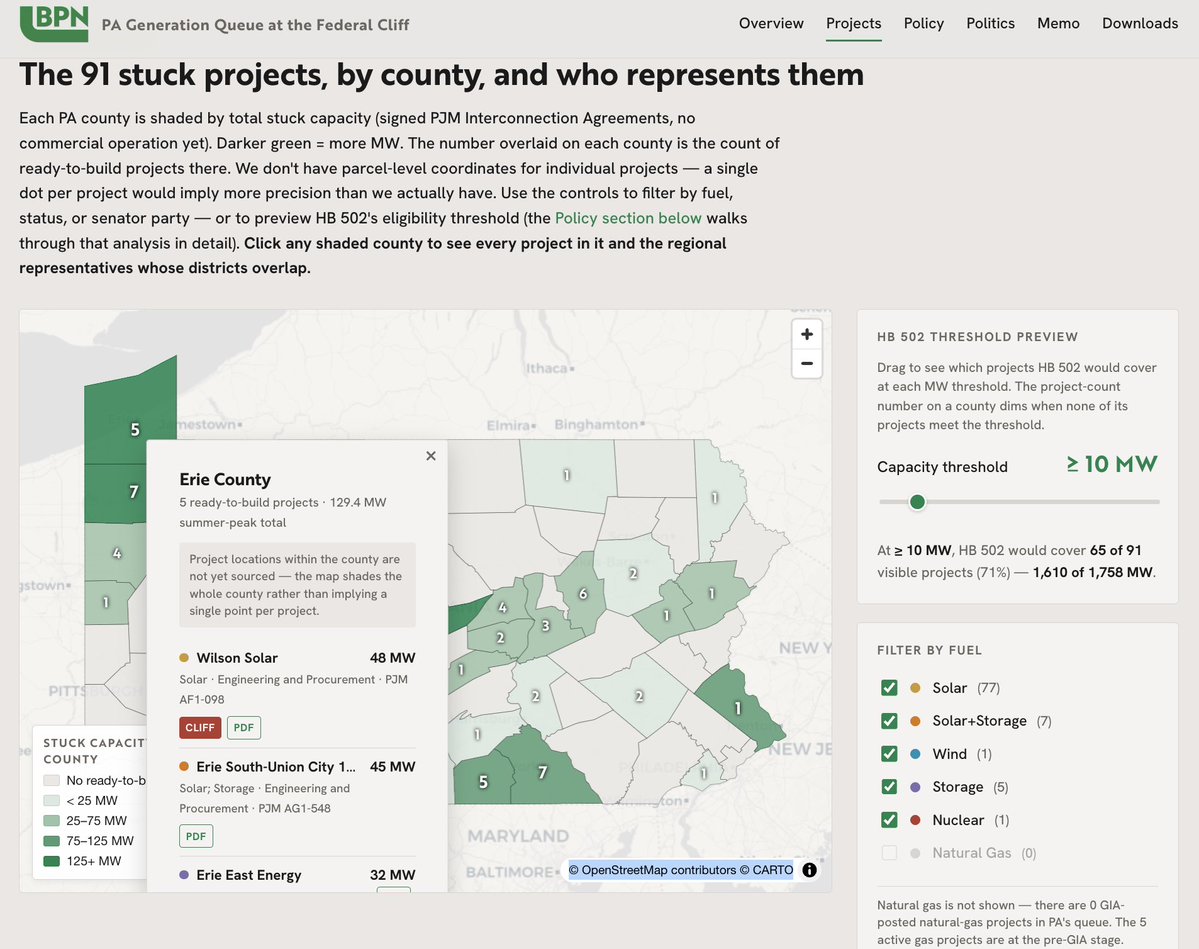1199x949 pixels.
Task: Open map attribution info icon
Action: pyautogui.click(x=809, y=870)
